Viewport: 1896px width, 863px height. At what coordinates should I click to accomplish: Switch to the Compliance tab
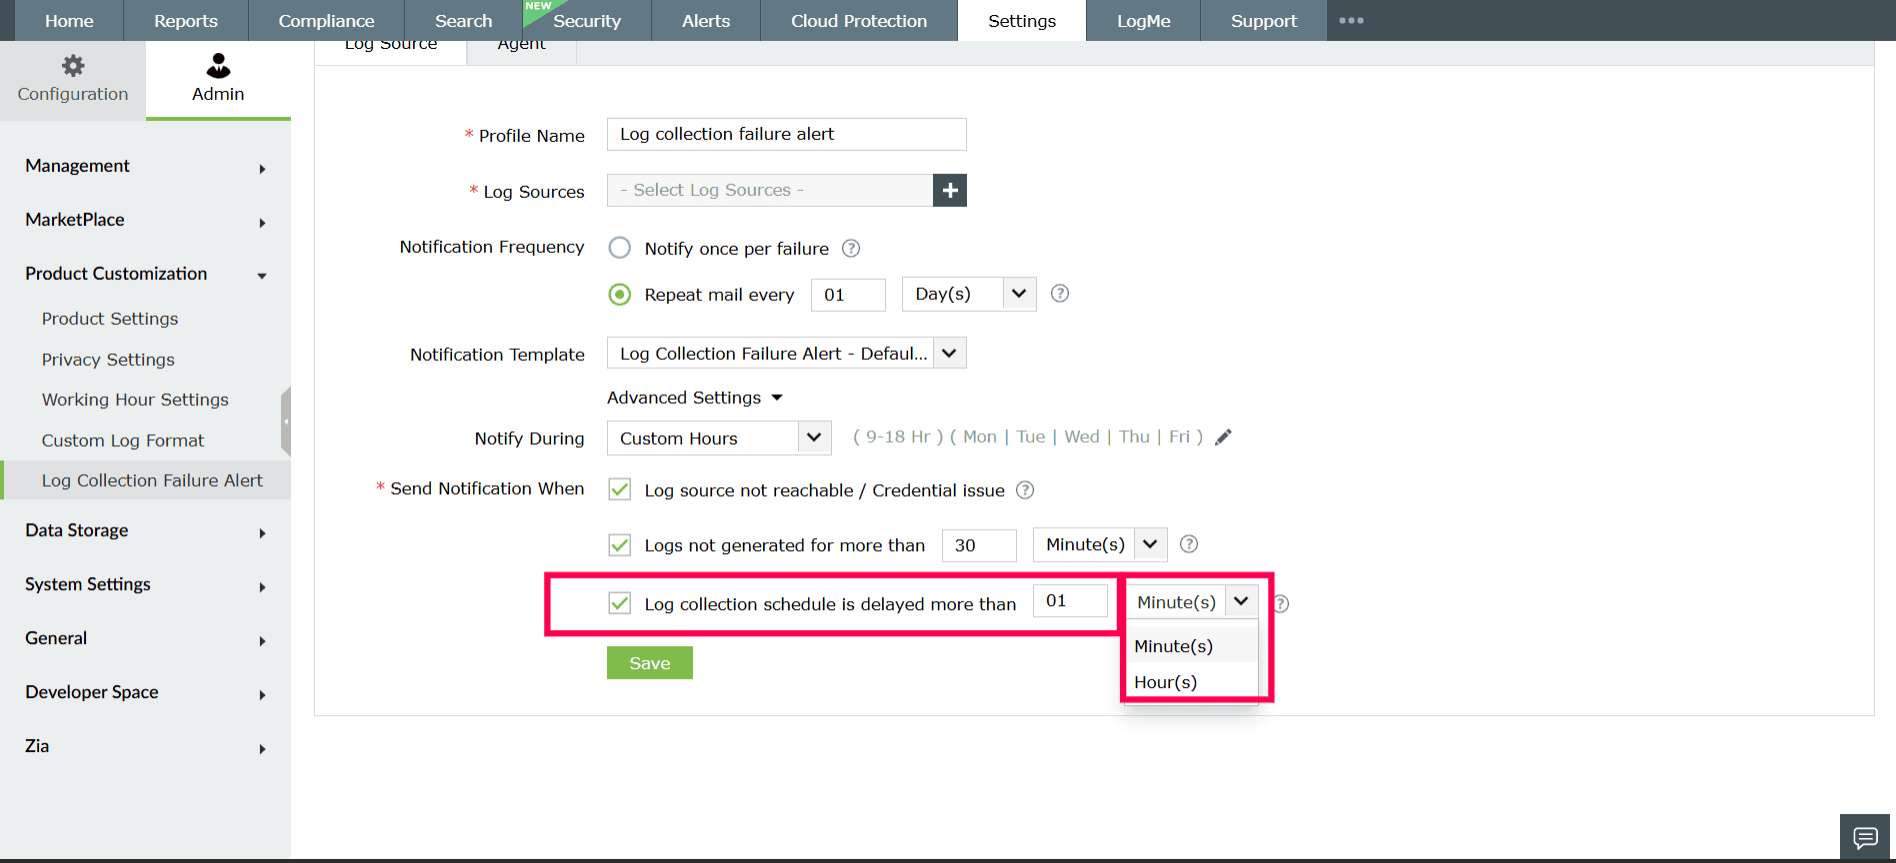(x=326, y=20)
